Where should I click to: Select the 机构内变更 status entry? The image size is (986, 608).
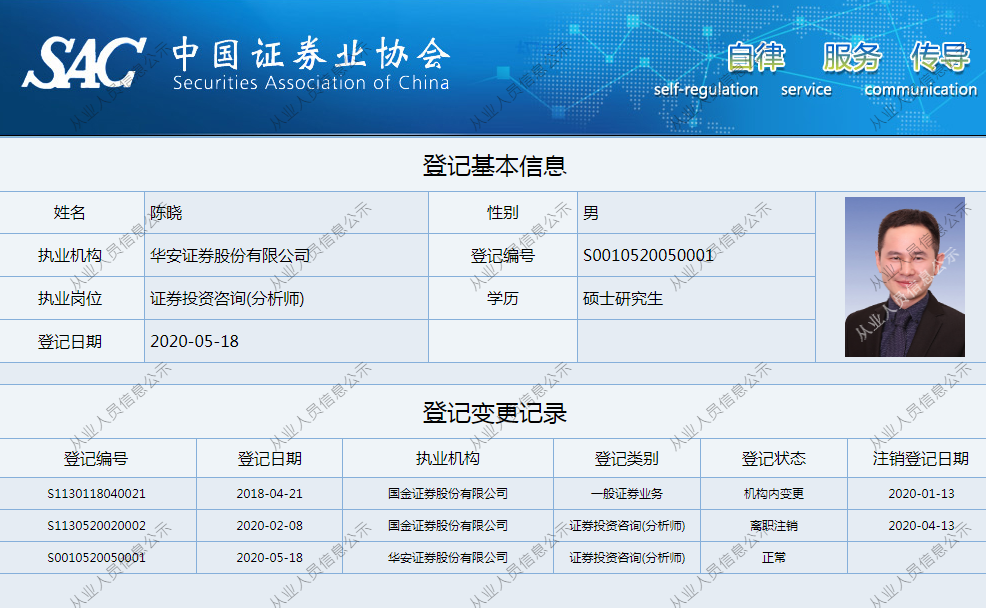(x=775, y=492)
